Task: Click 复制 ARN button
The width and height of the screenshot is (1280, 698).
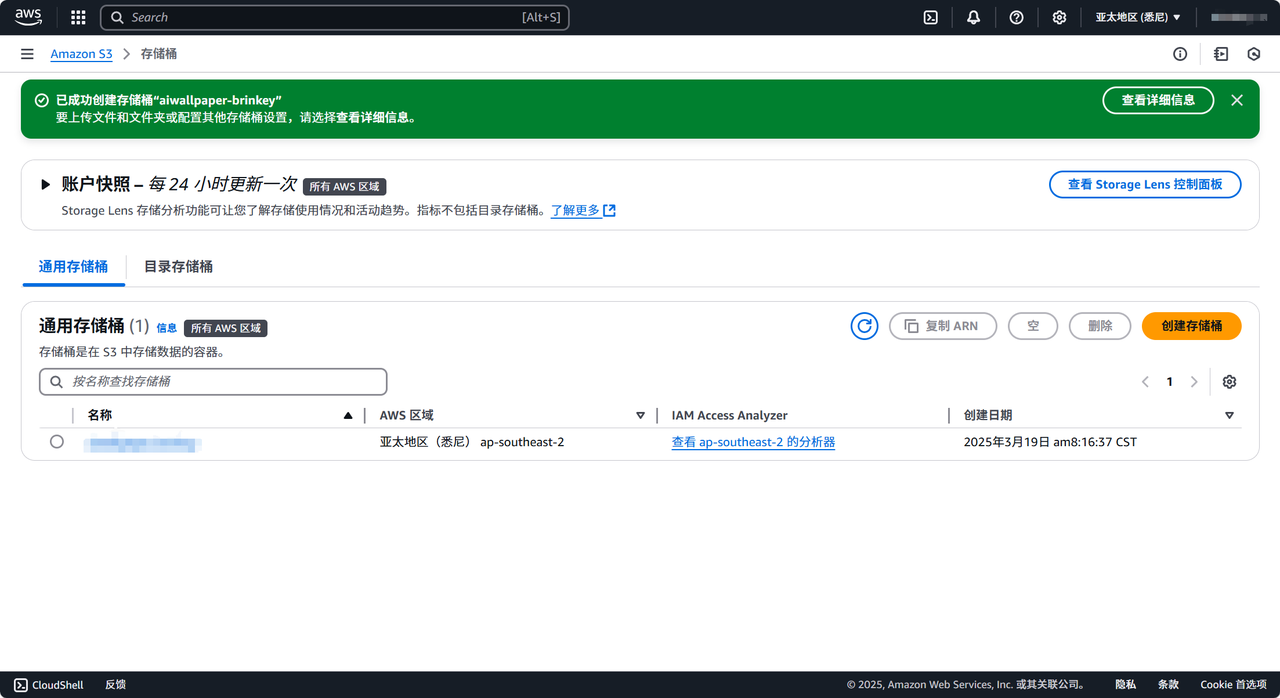Action: 943,326
